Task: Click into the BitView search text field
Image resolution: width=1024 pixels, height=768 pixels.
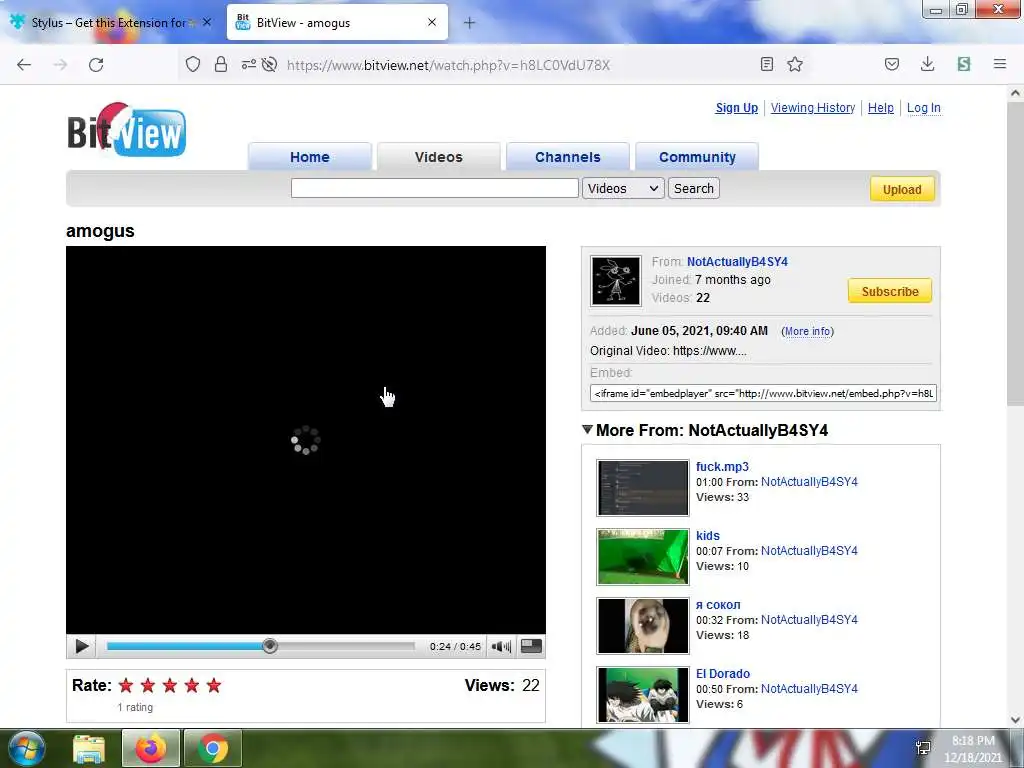Action: [434, 188]
